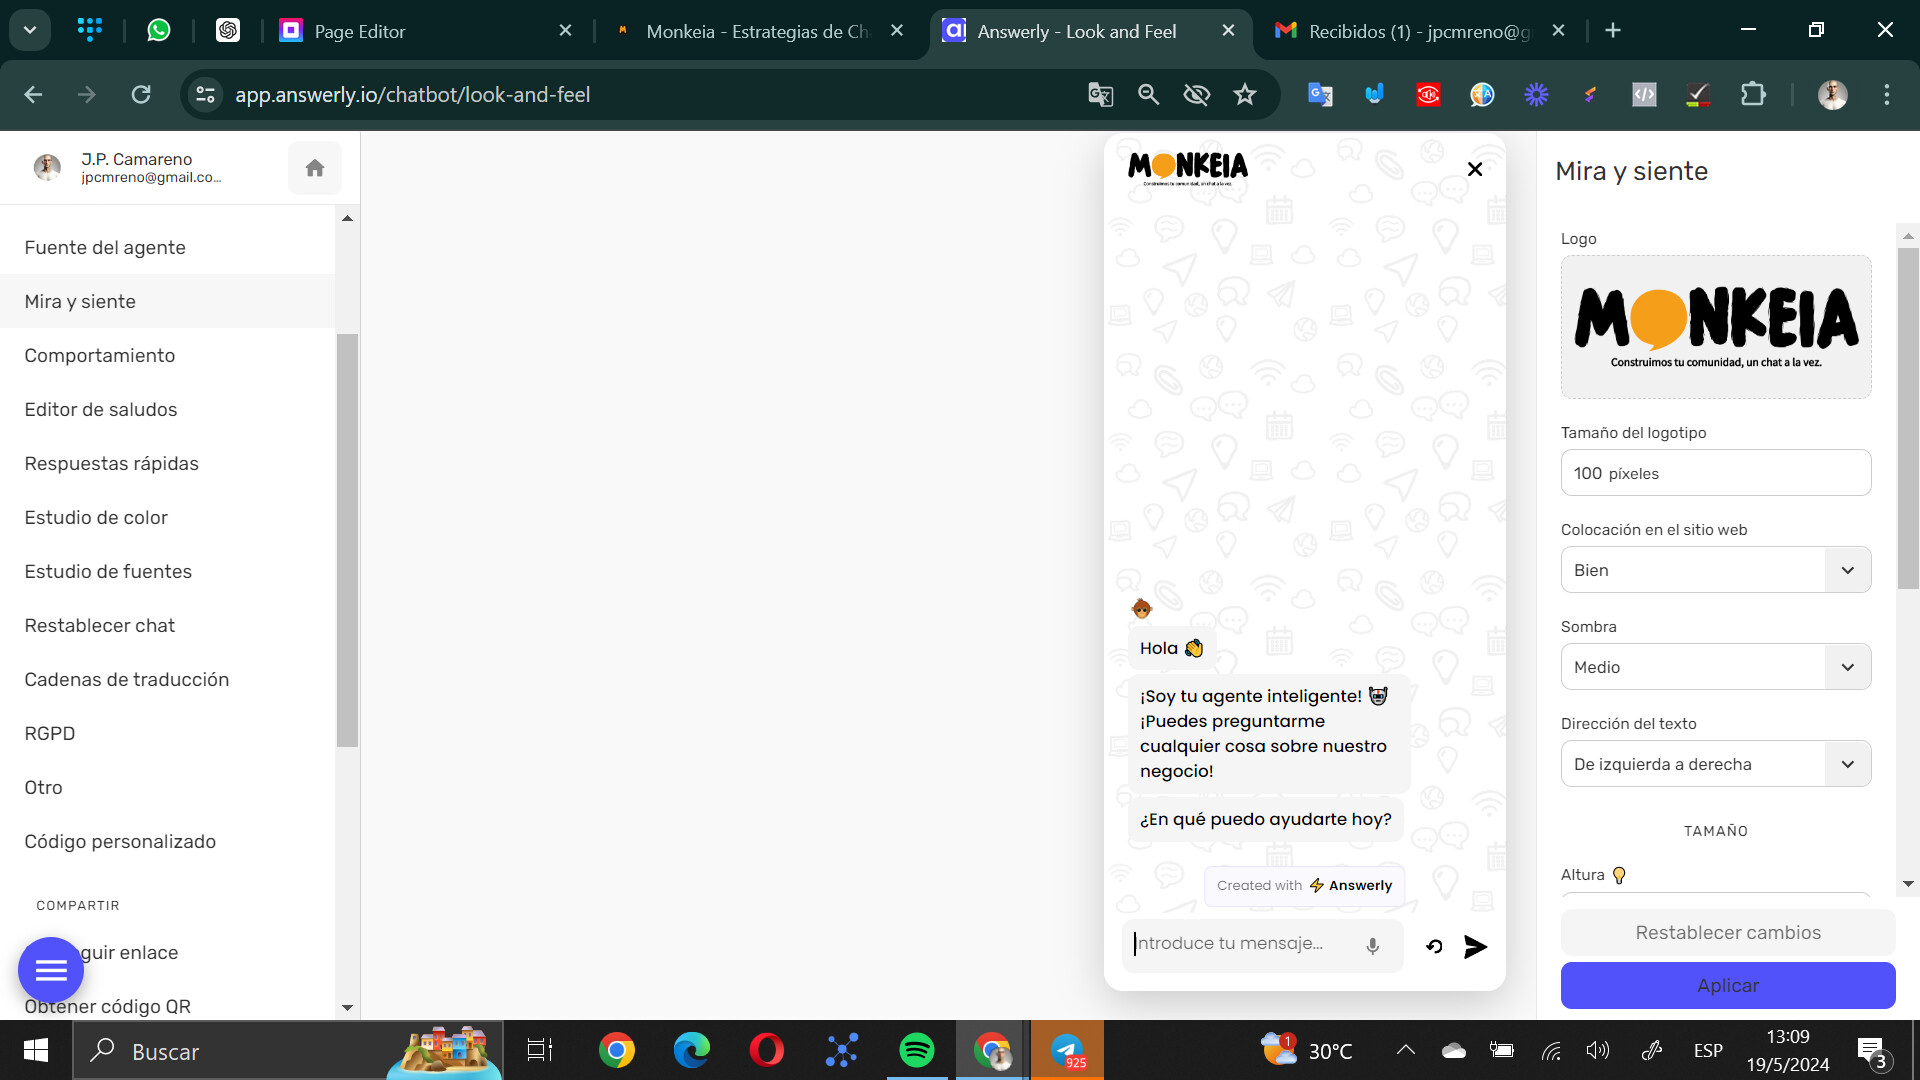This screenshot has height=1080, width=1920.
Task: Click the Aplicar button
Action: pyautogui.click(x=1727, y=985)
